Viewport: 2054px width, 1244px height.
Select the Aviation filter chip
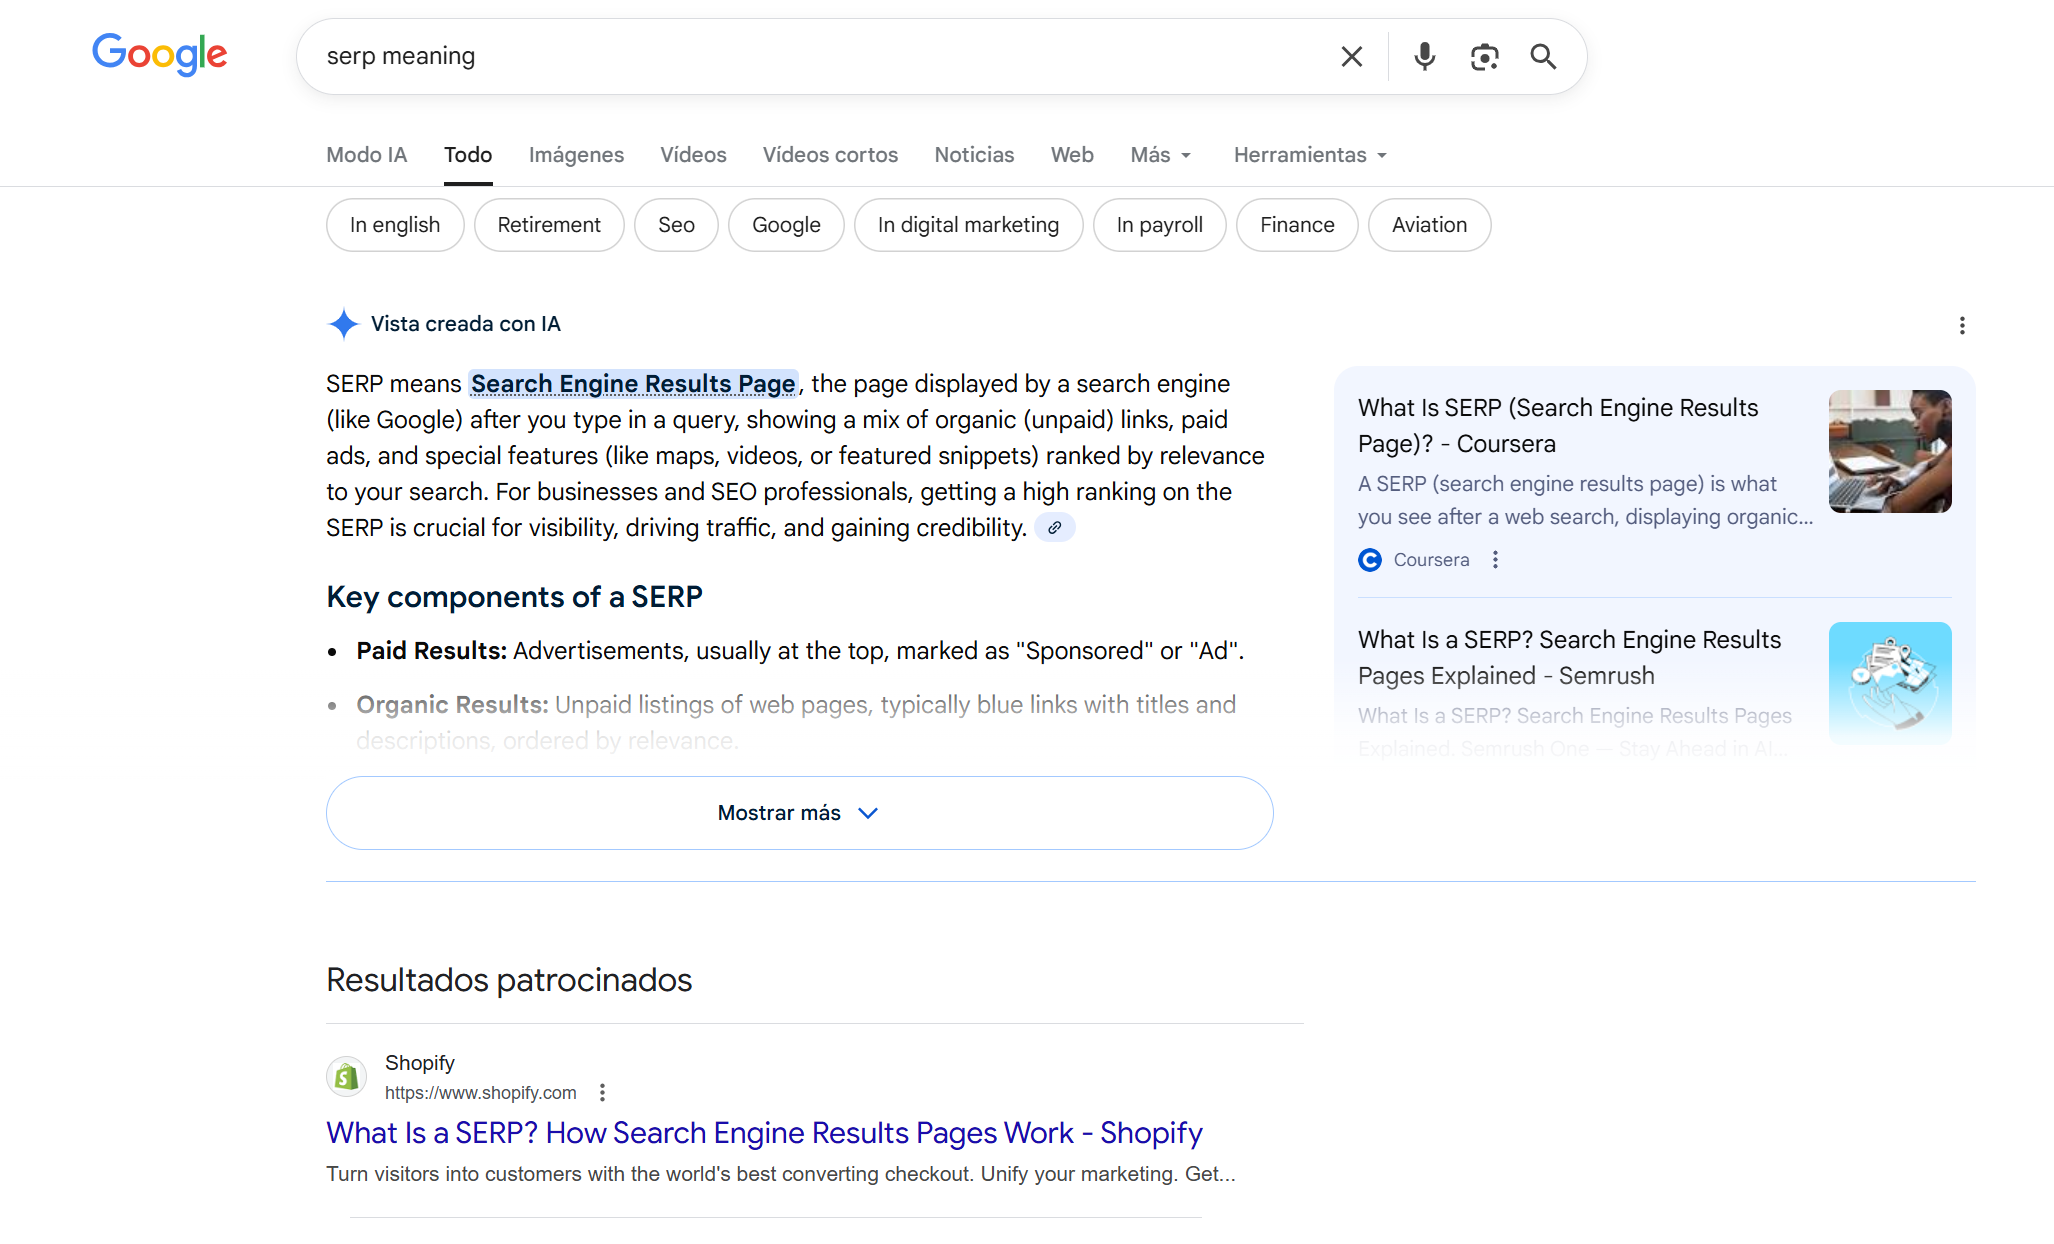(1429, 225)
